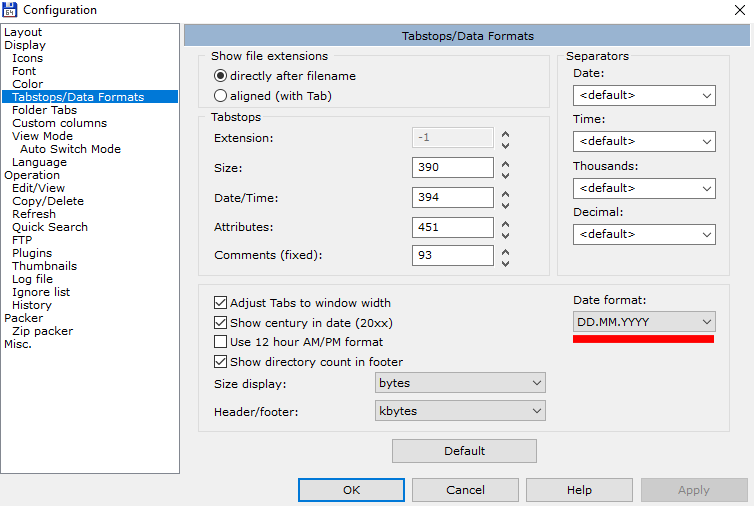Increase Size tabstop with up arrow
The image size is (754, 506).
[505, 164]
